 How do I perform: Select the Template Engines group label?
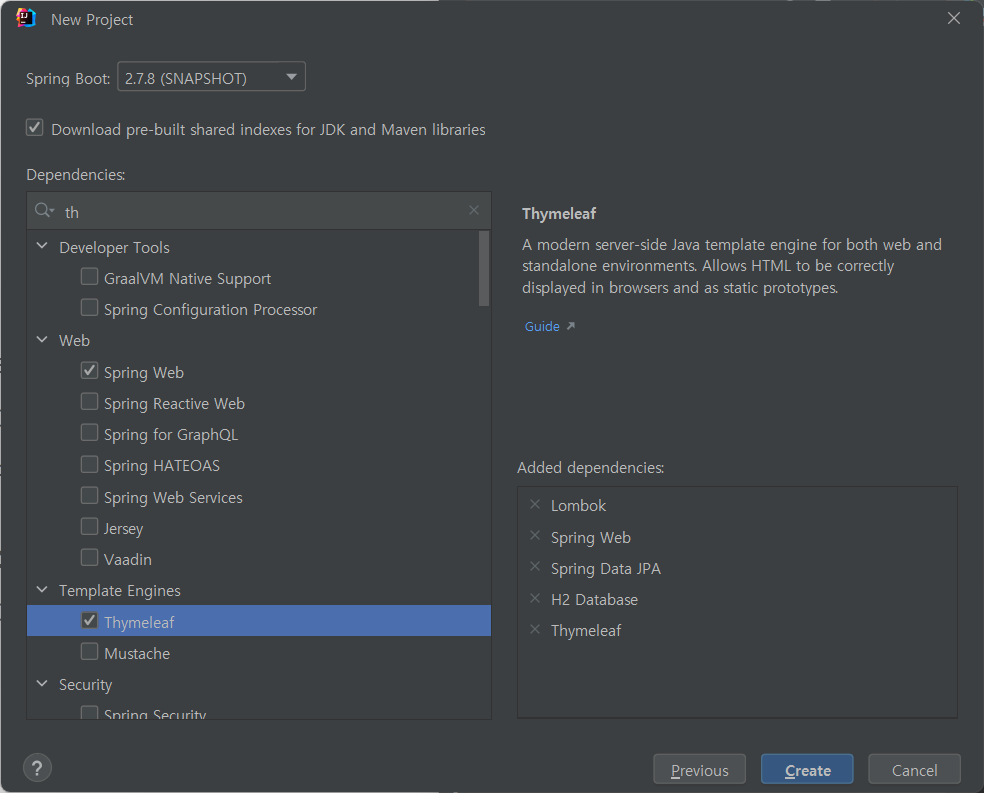(x=119, y=591)
